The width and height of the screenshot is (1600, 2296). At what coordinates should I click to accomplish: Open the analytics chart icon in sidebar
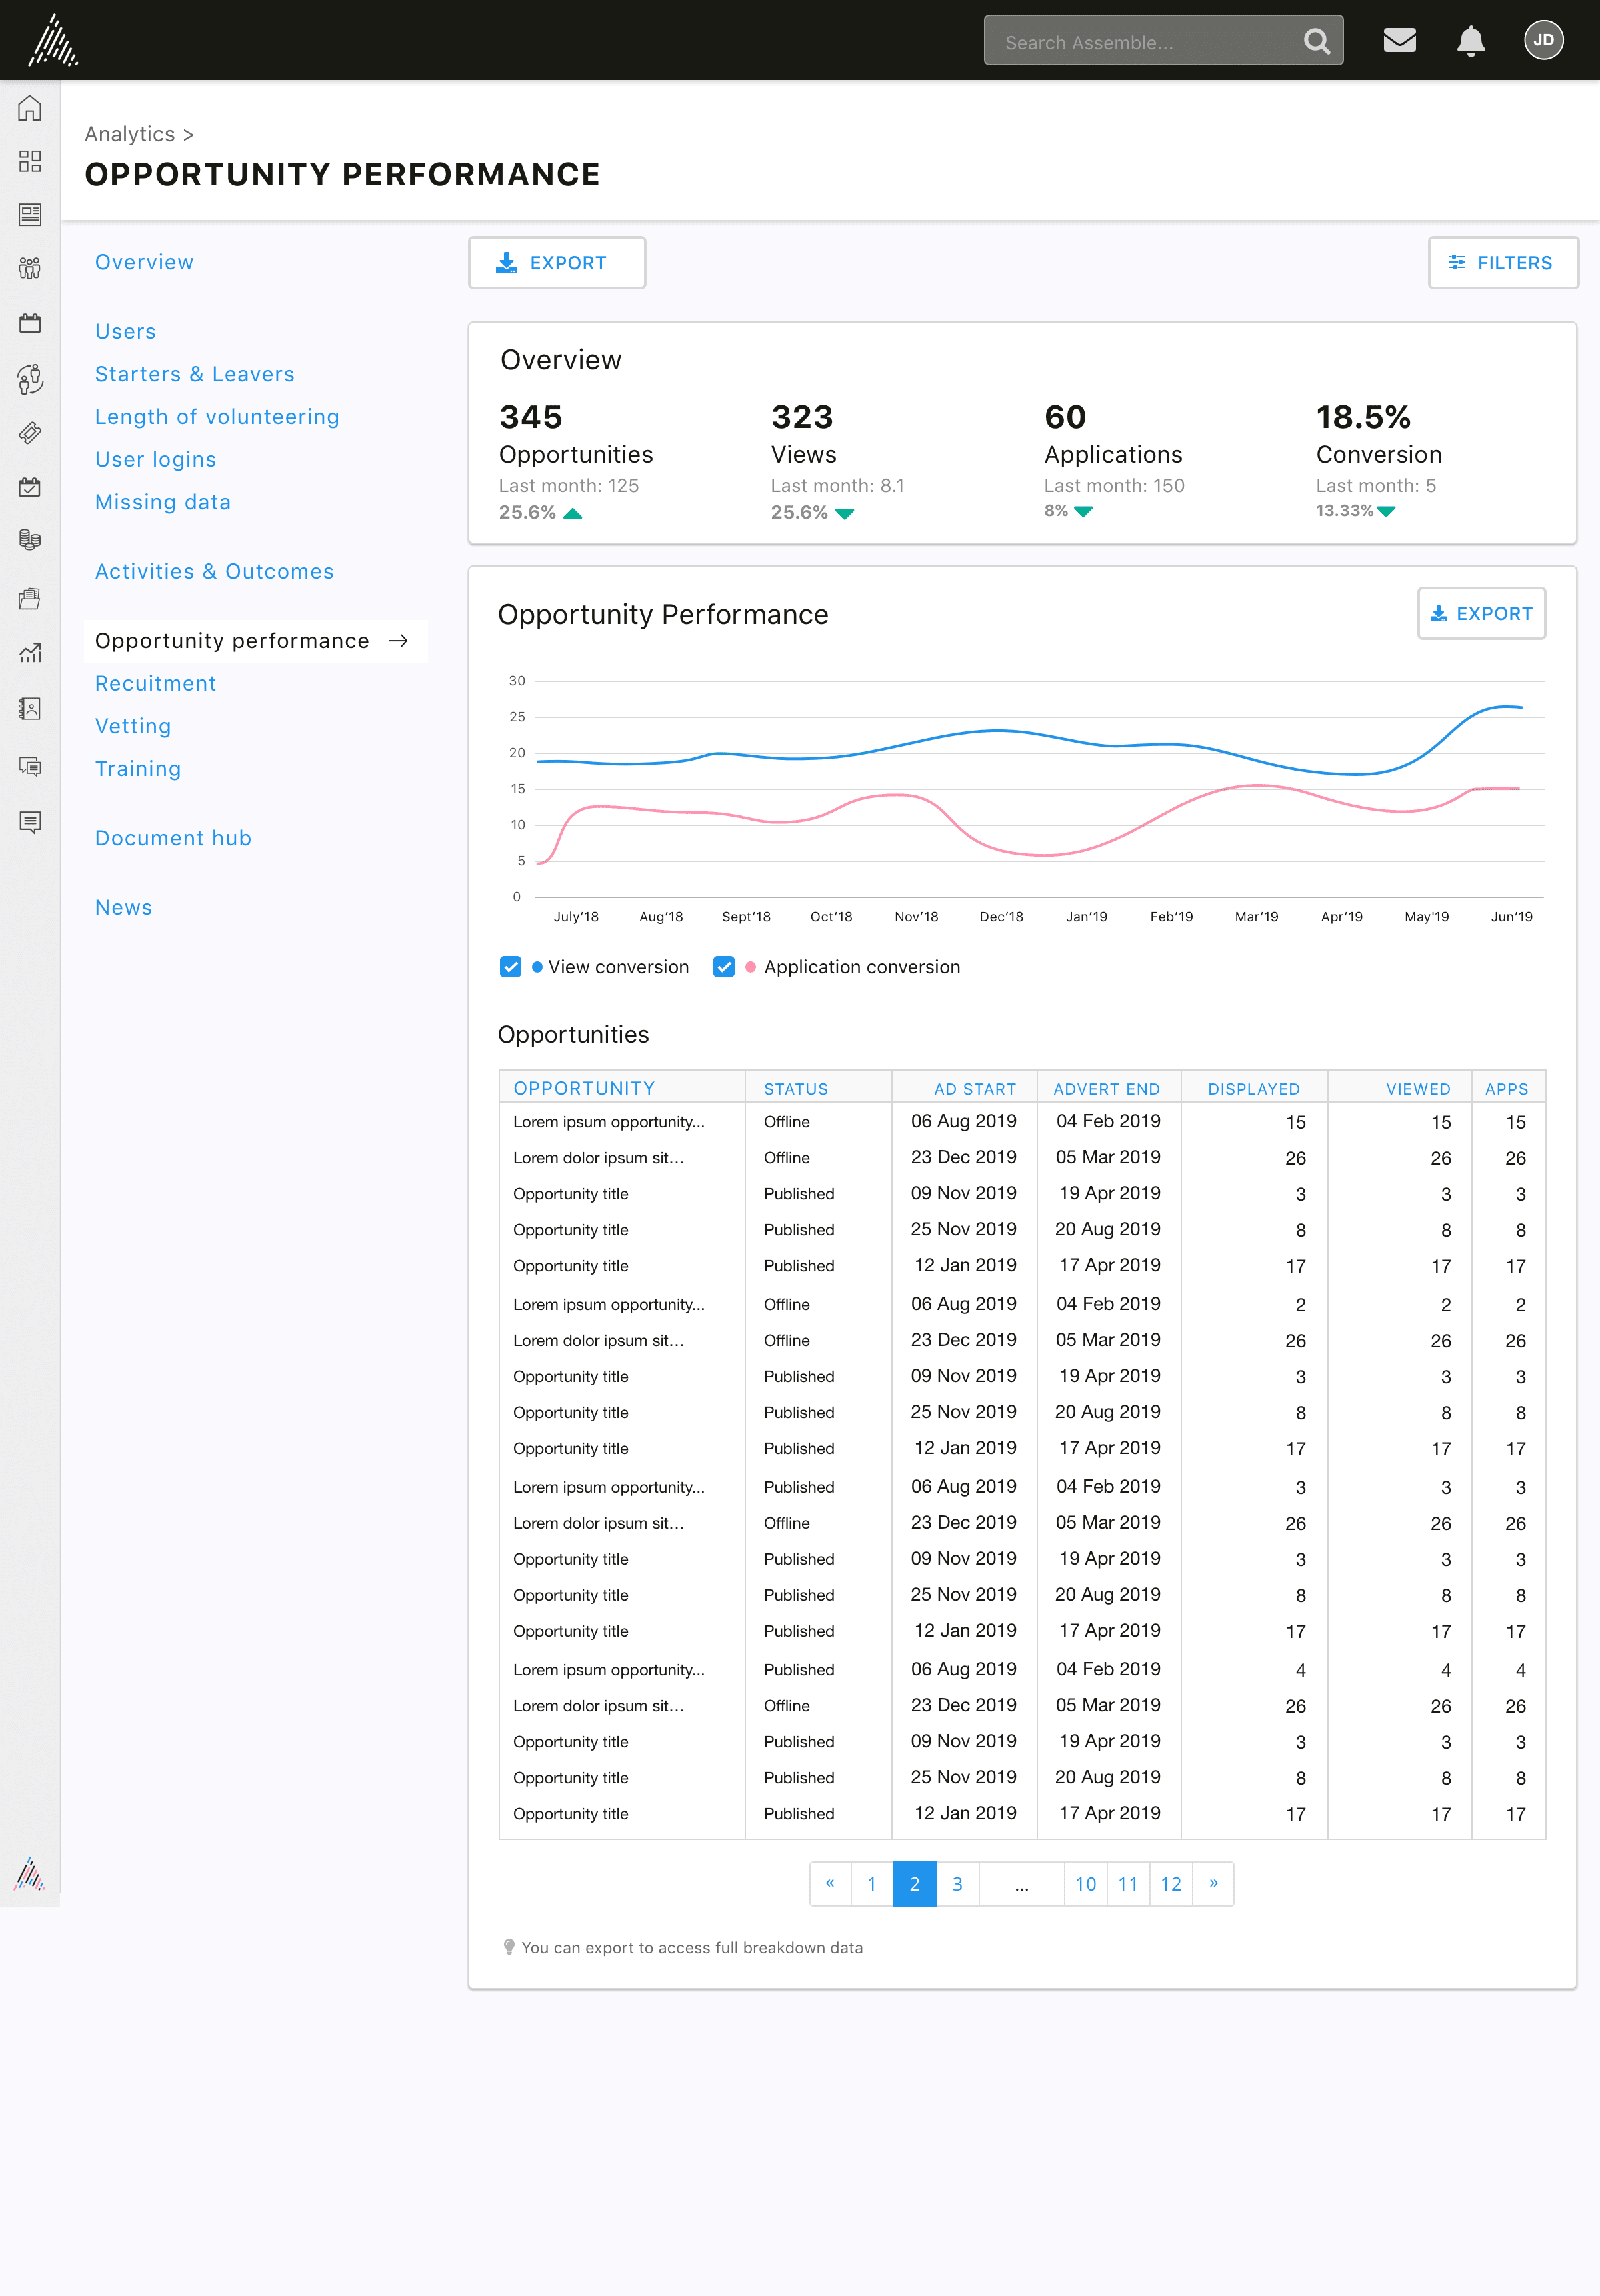(x=30, y=653)
